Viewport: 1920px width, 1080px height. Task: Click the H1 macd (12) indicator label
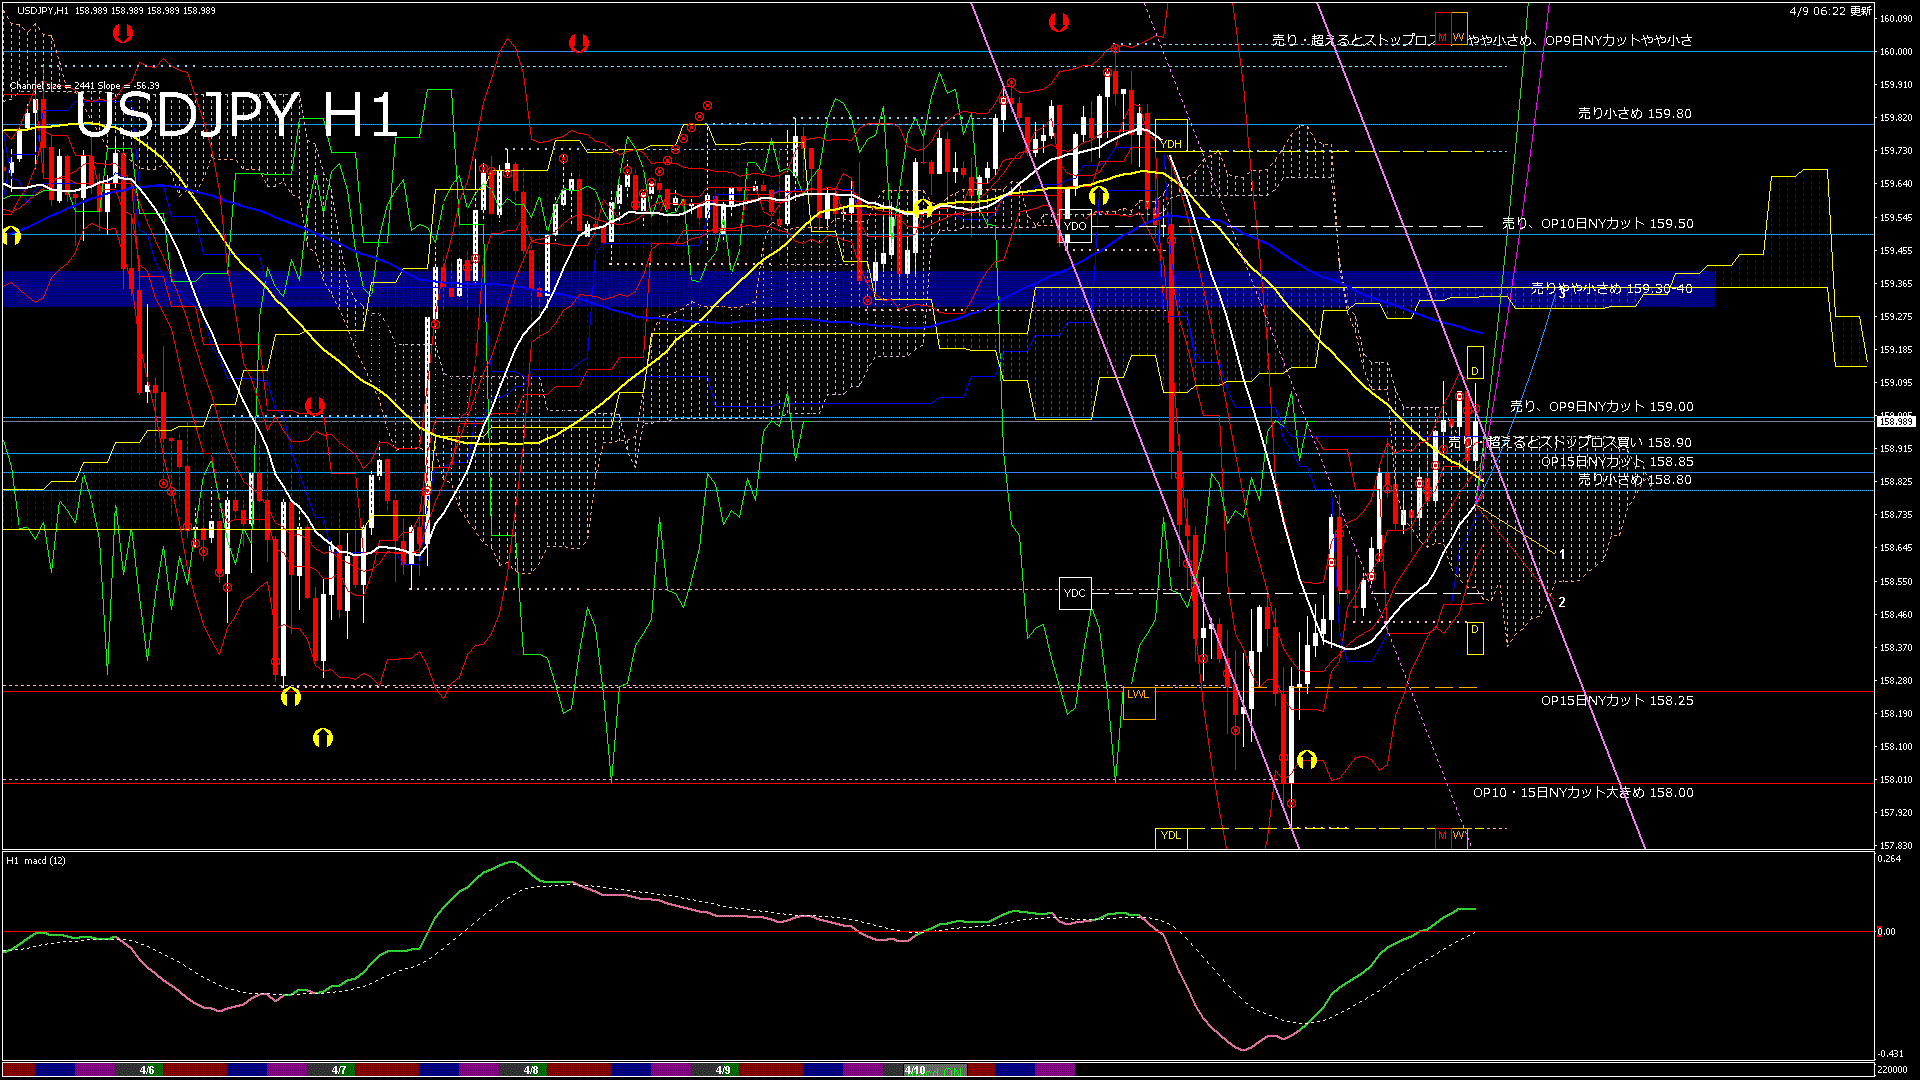(x=35, y=859)
